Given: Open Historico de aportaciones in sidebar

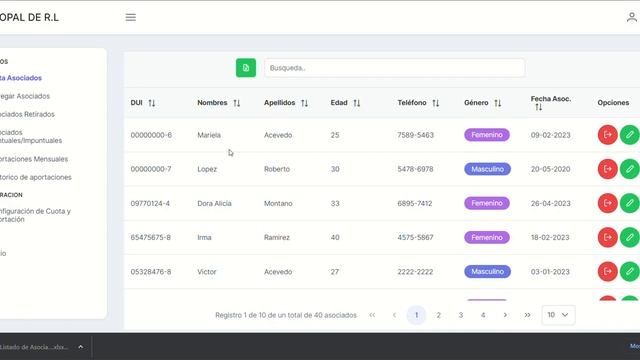Looking at the screenshot, I should coord(36,177).
